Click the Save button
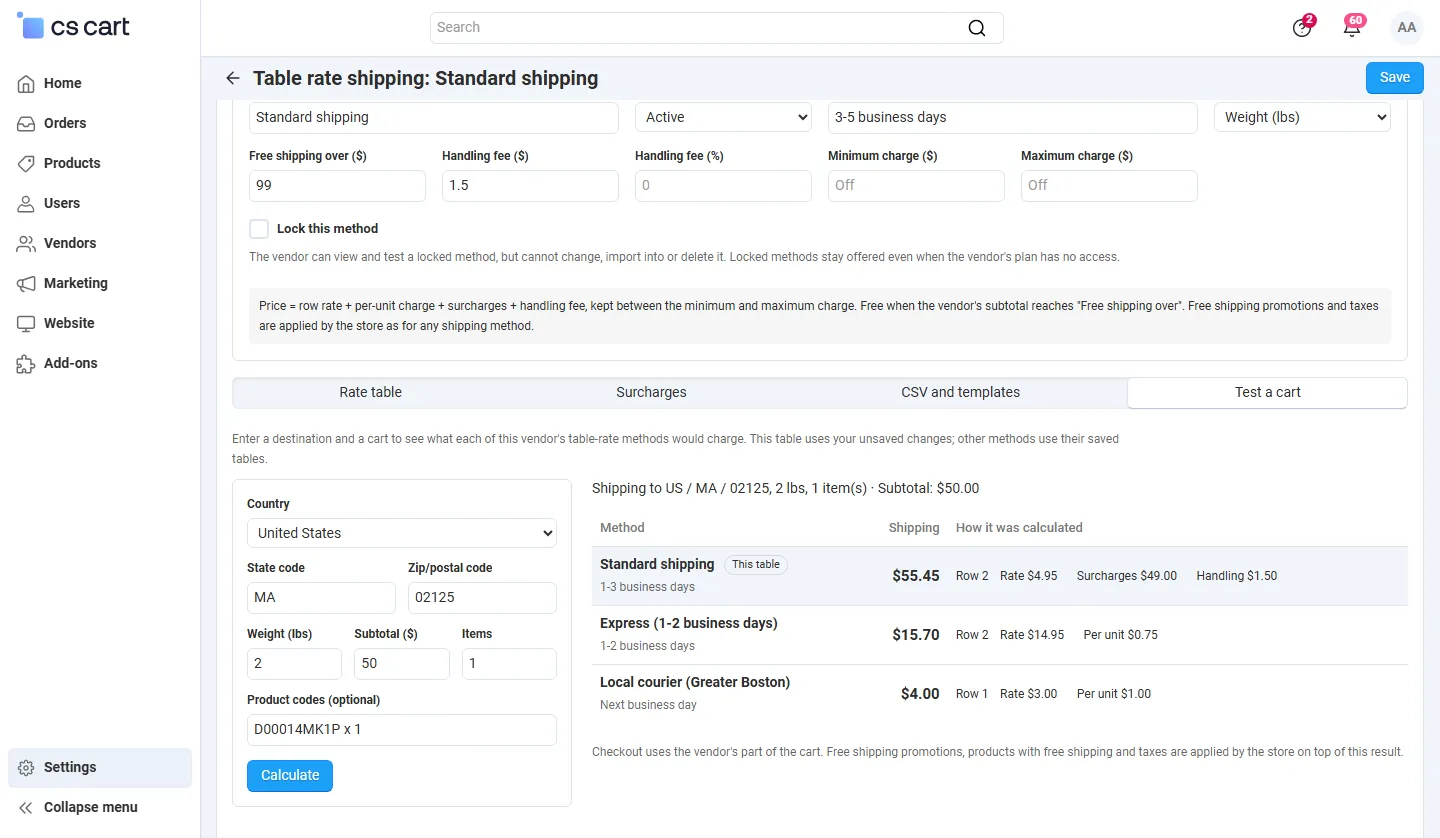Screen dimensions: 1440x838 coord(1395,78)
